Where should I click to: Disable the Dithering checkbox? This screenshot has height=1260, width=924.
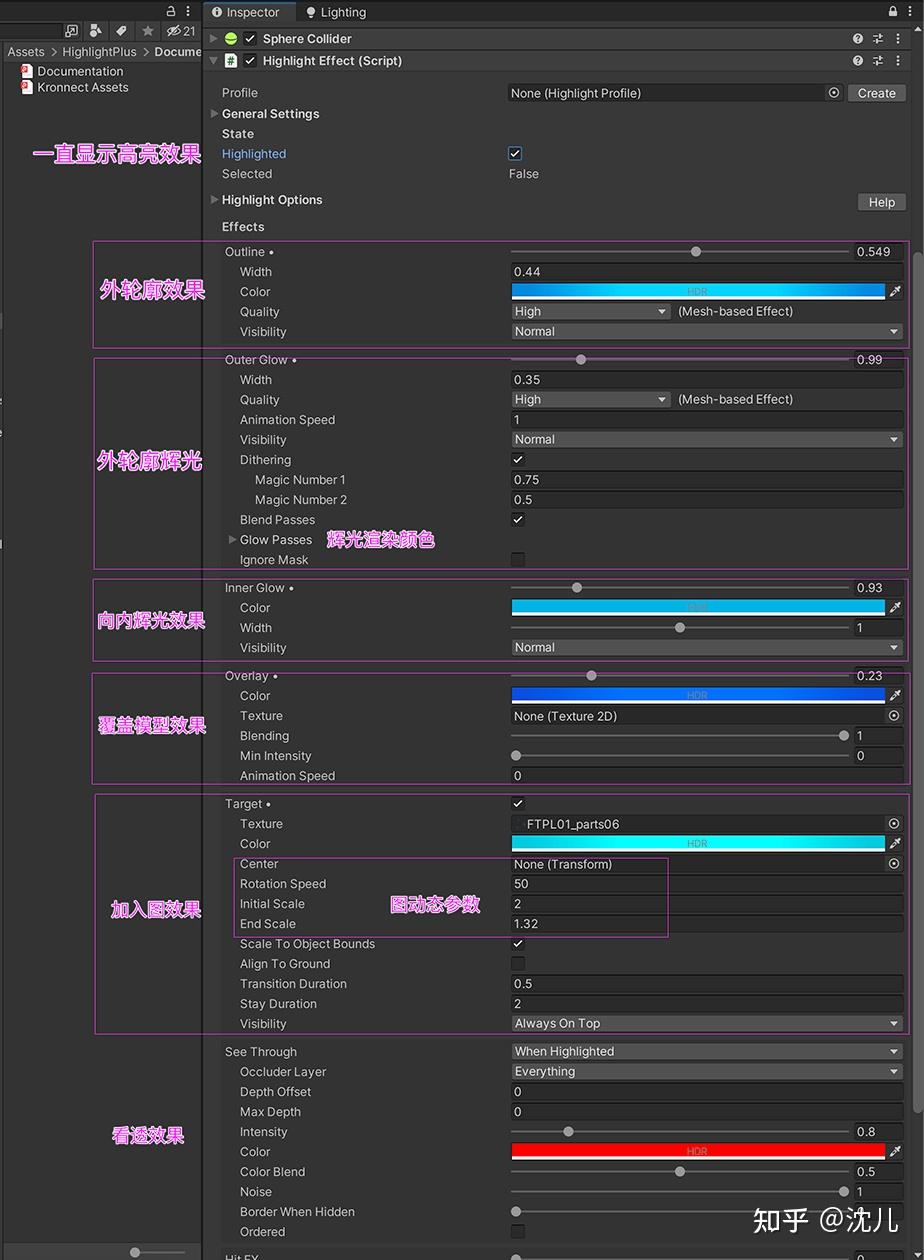(516, 459)
